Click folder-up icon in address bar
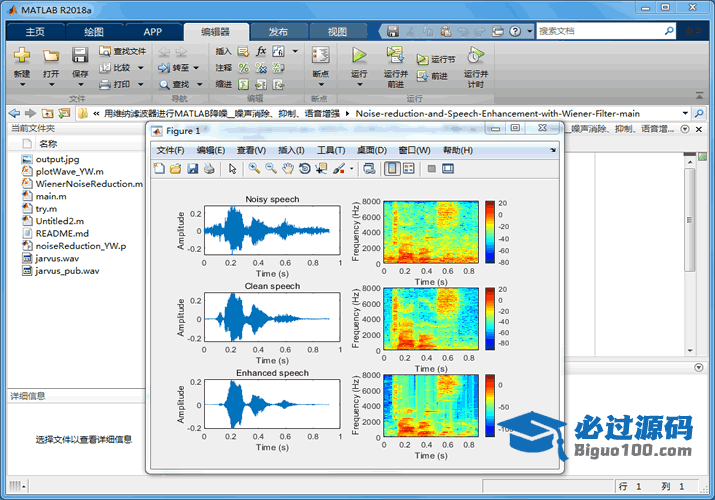The width and height of the screenshot is (715, 500). pos(47,113)
